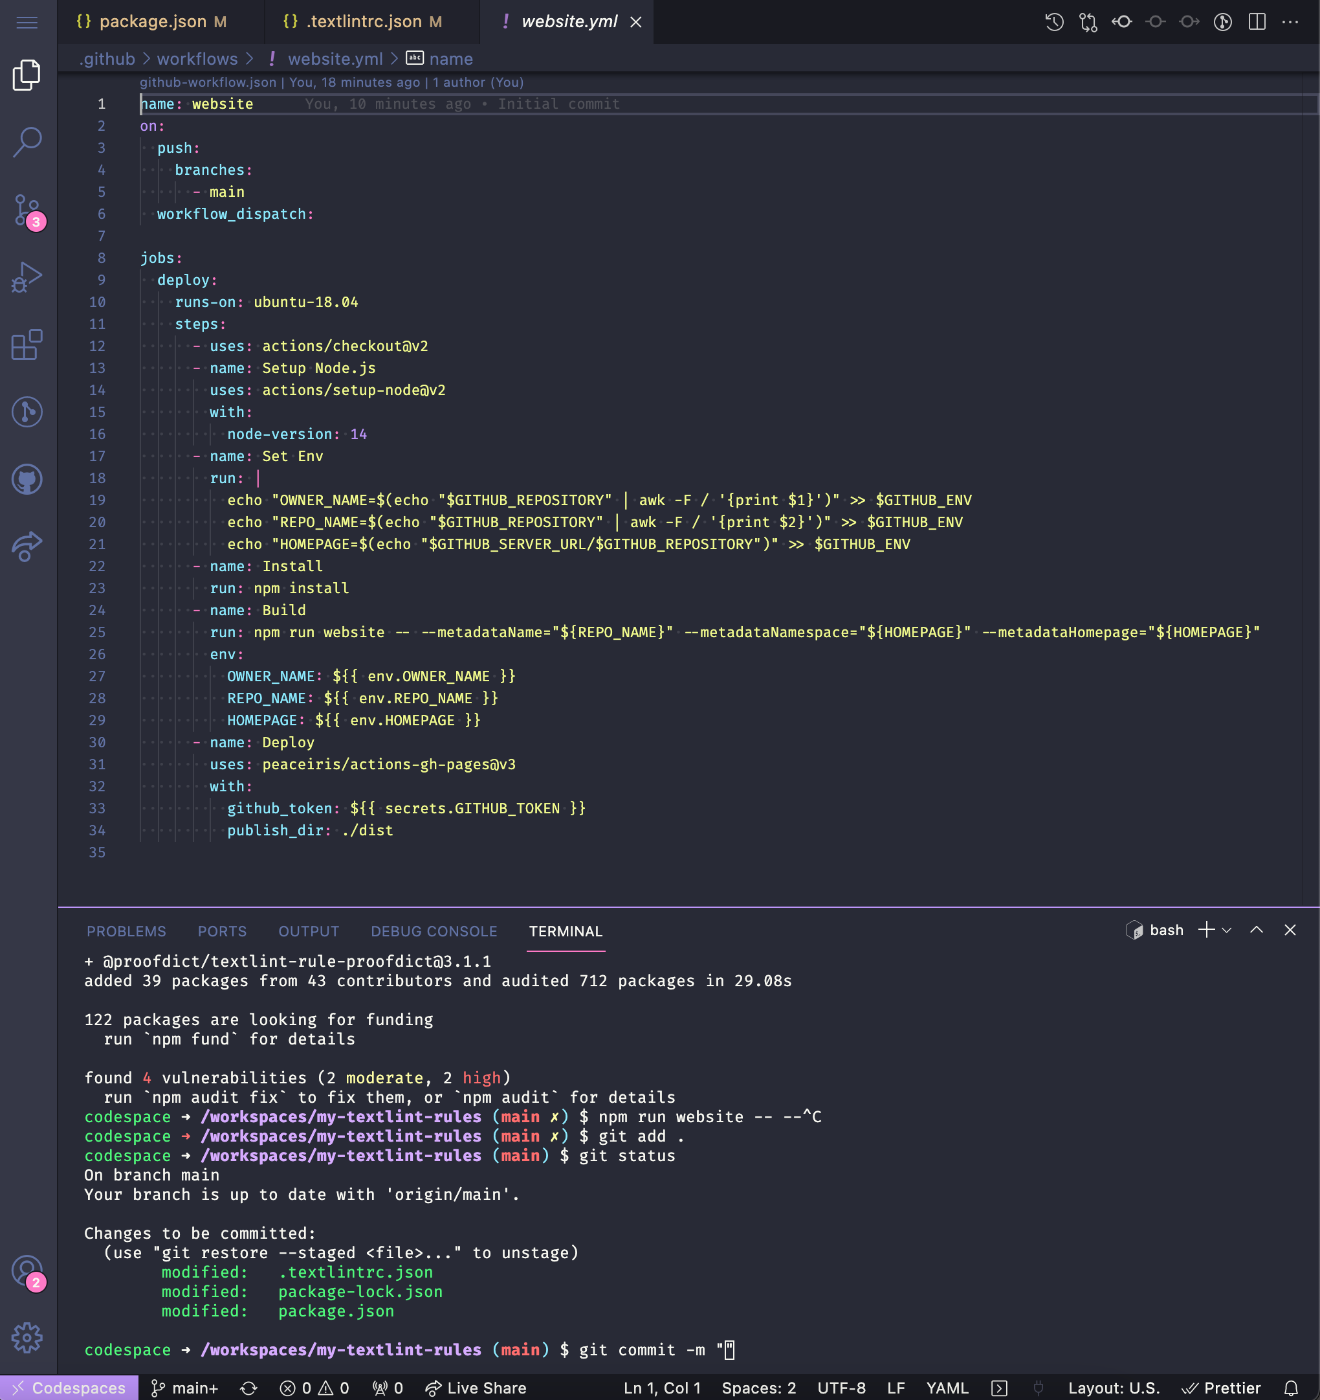This screenshot has height=1400, width=1320.
Task: Change language mode YAML
Action: pyautogui.click(x=947, y=1388)
